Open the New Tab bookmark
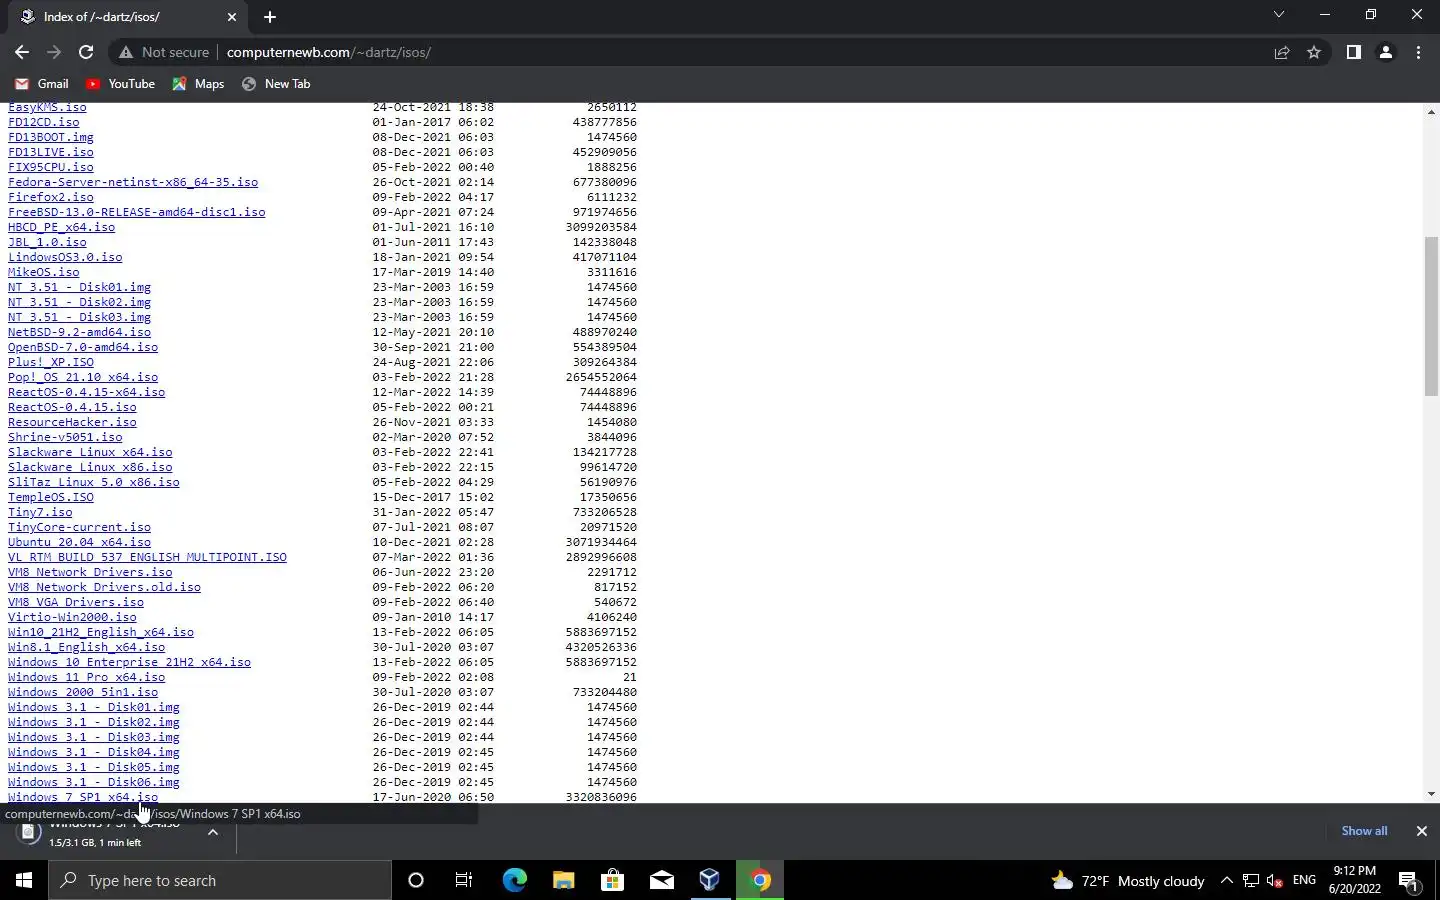The image size is (1440, 900). [x=276, y=84]
